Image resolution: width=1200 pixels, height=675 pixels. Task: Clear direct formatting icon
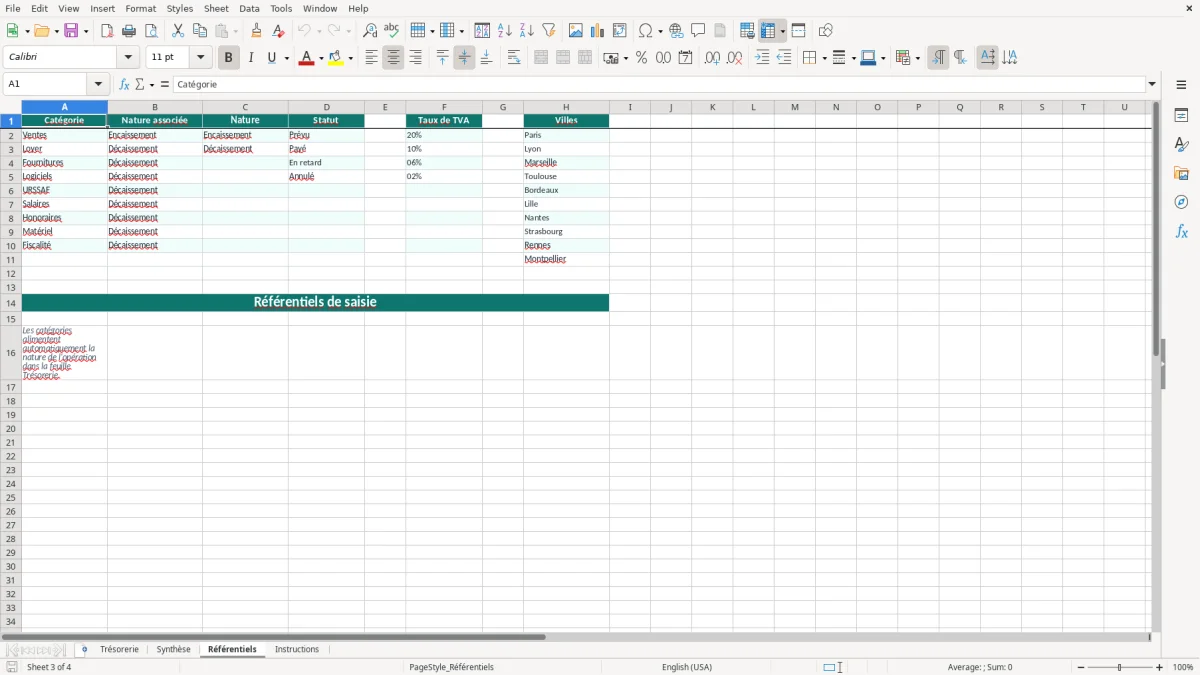[279, 31]
